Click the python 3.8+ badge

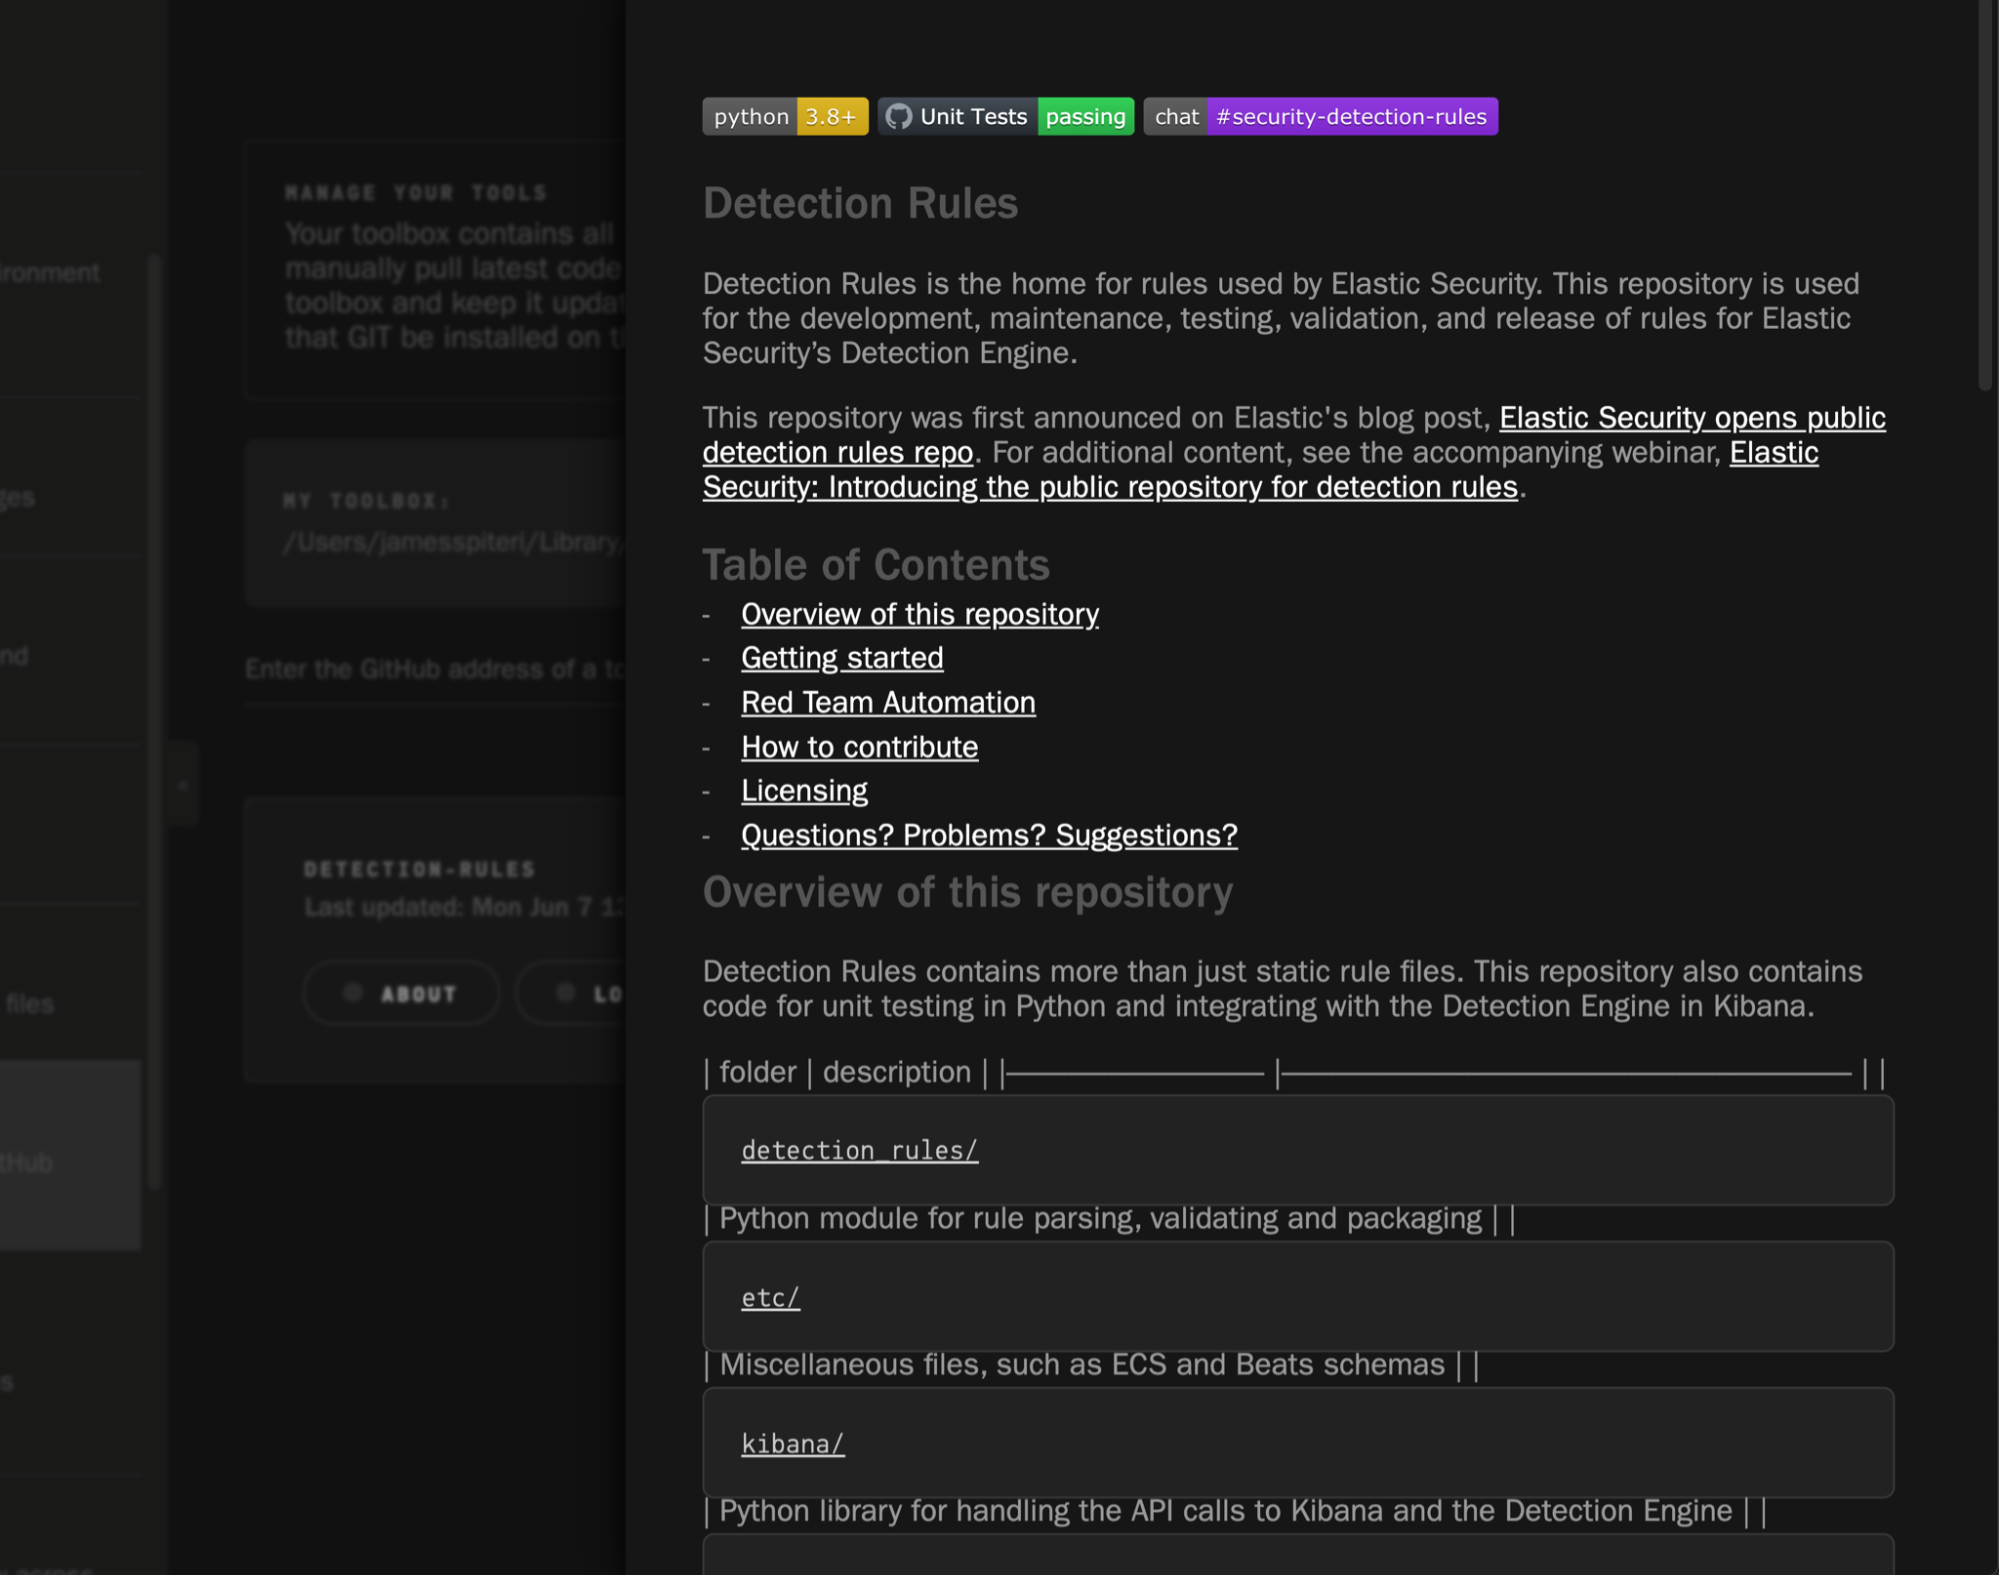tap(785, 117)
